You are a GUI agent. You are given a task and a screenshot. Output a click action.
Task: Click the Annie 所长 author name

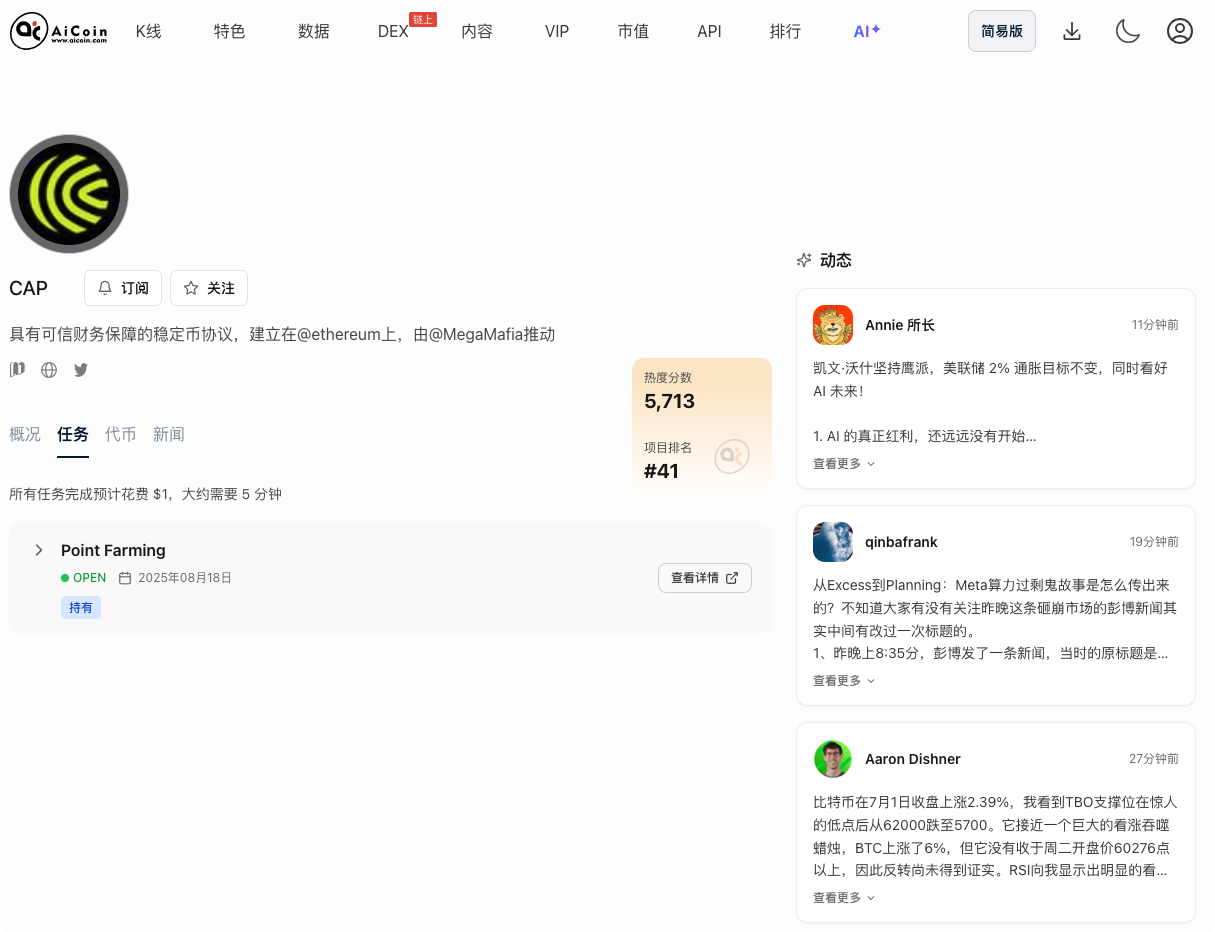900,325
